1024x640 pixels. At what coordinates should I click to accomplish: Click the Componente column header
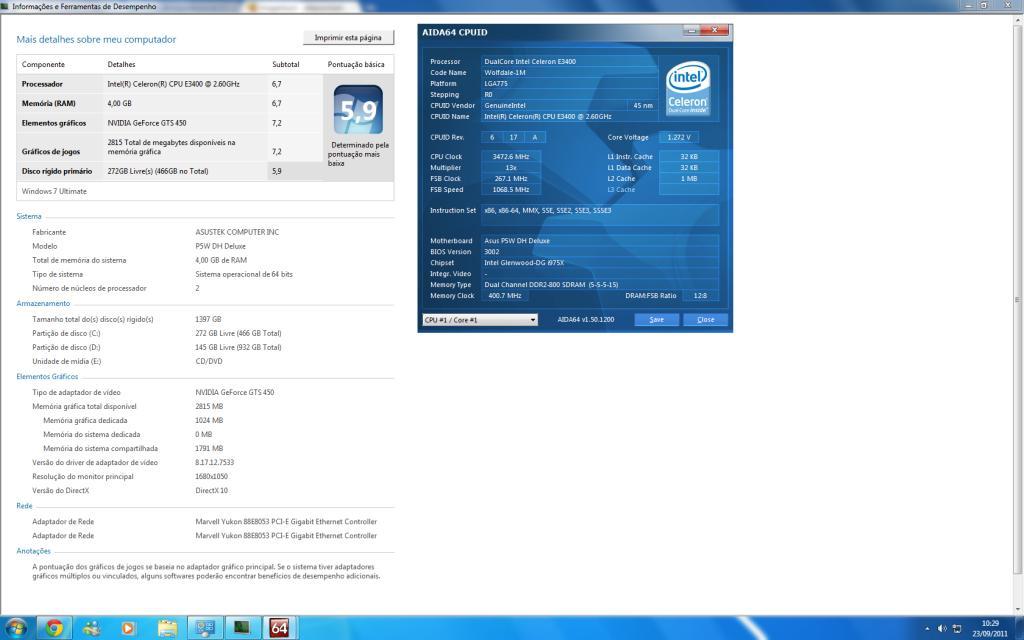pyautogui.click(x=43, y=65)
